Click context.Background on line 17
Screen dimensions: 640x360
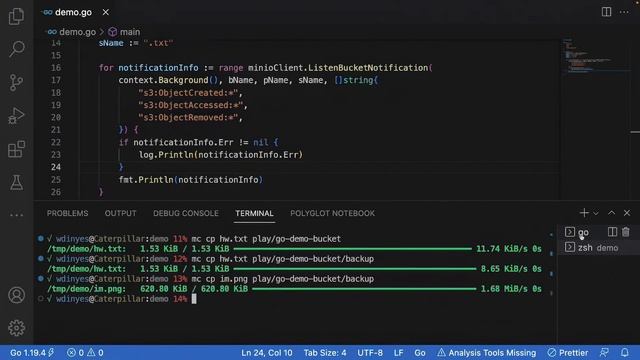(163, 80)
